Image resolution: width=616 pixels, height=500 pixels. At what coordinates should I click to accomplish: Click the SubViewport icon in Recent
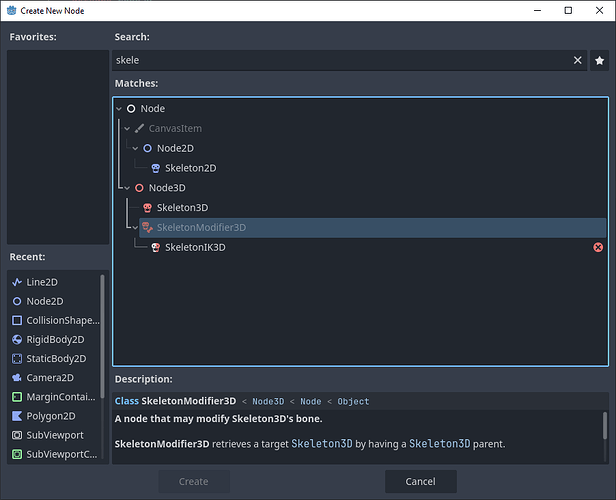tap(17, 435)
